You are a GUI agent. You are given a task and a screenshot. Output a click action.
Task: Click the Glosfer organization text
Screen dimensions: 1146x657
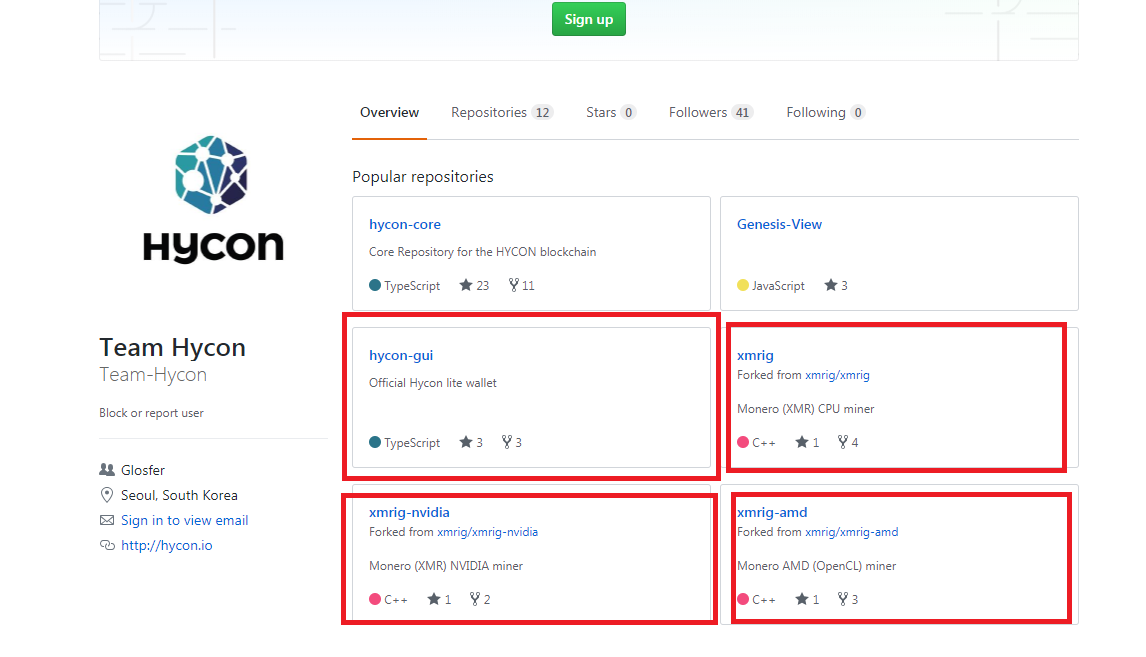pos(143,470)
